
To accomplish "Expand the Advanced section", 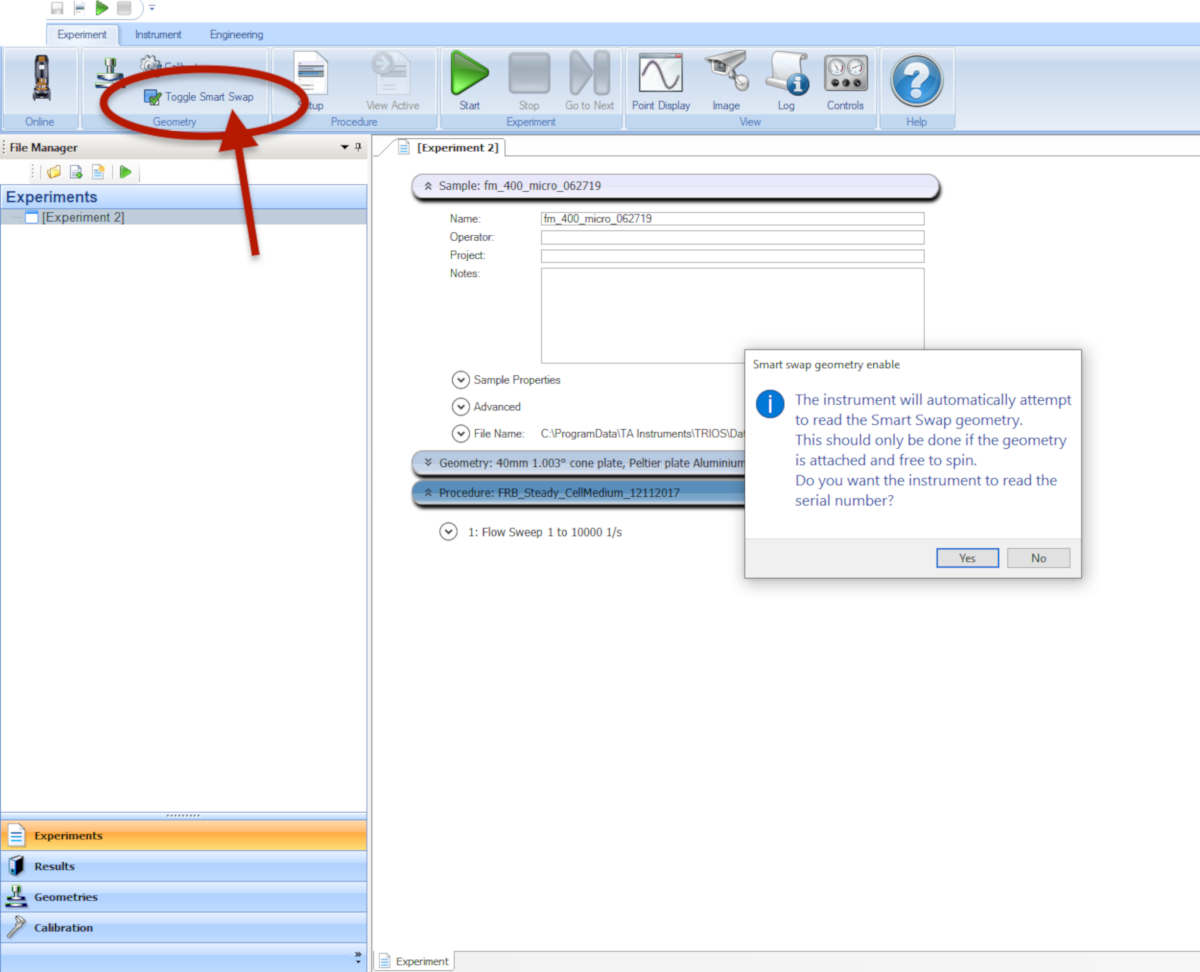I will tap(460, 407).
